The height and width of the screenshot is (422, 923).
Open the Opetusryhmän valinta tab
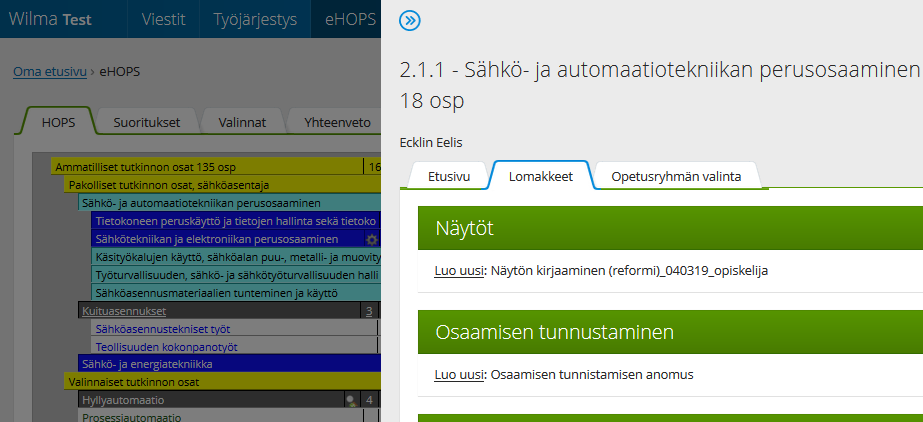point(676,176)
